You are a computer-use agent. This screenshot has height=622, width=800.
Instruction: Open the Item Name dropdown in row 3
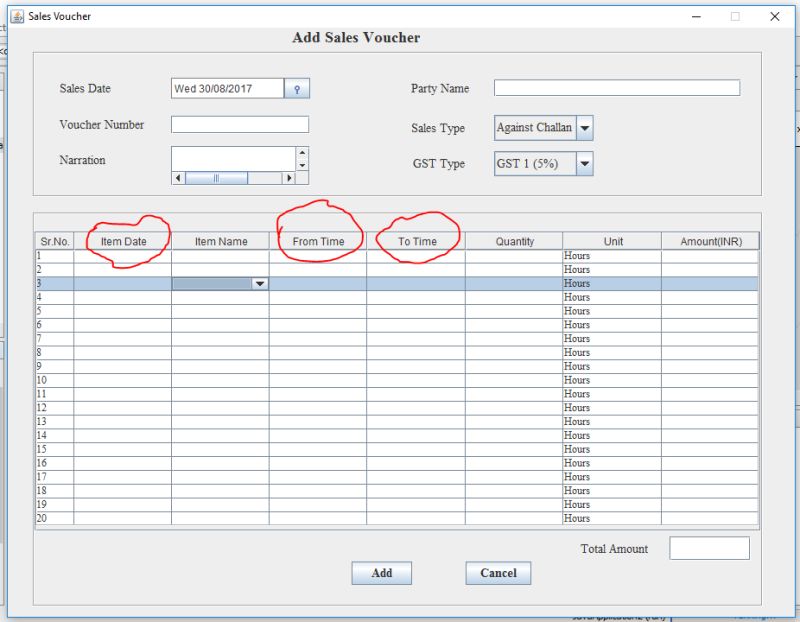pos(260,284)
